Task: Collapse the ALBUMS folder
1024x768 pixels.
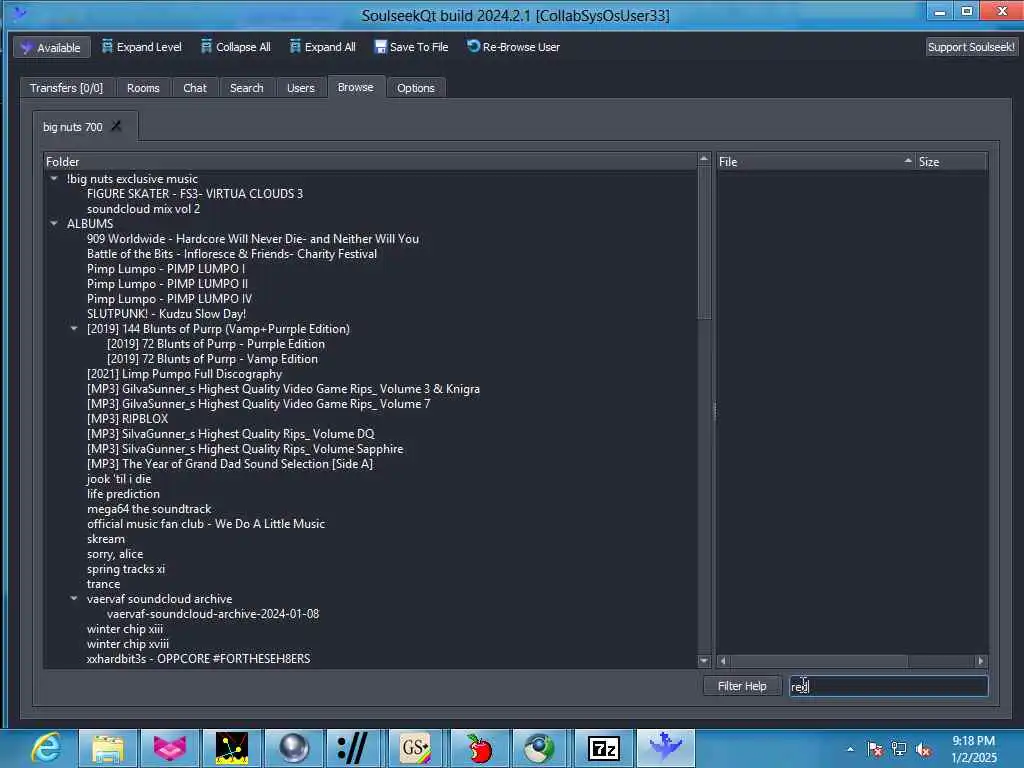Action: 54,223
